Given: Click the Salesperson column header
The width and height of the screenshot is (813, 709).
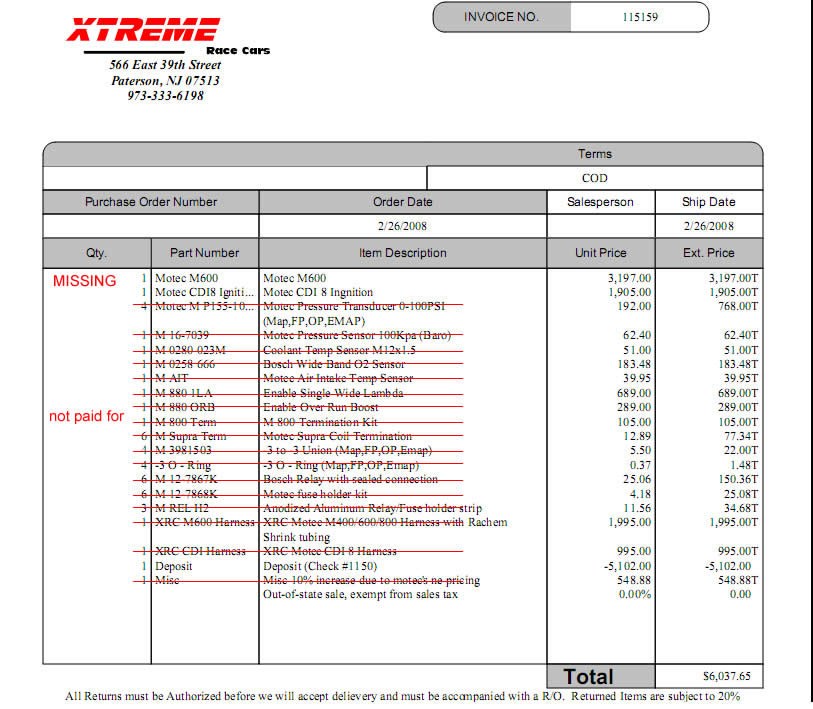Looking at the screenshot, I should pos(600,202).
